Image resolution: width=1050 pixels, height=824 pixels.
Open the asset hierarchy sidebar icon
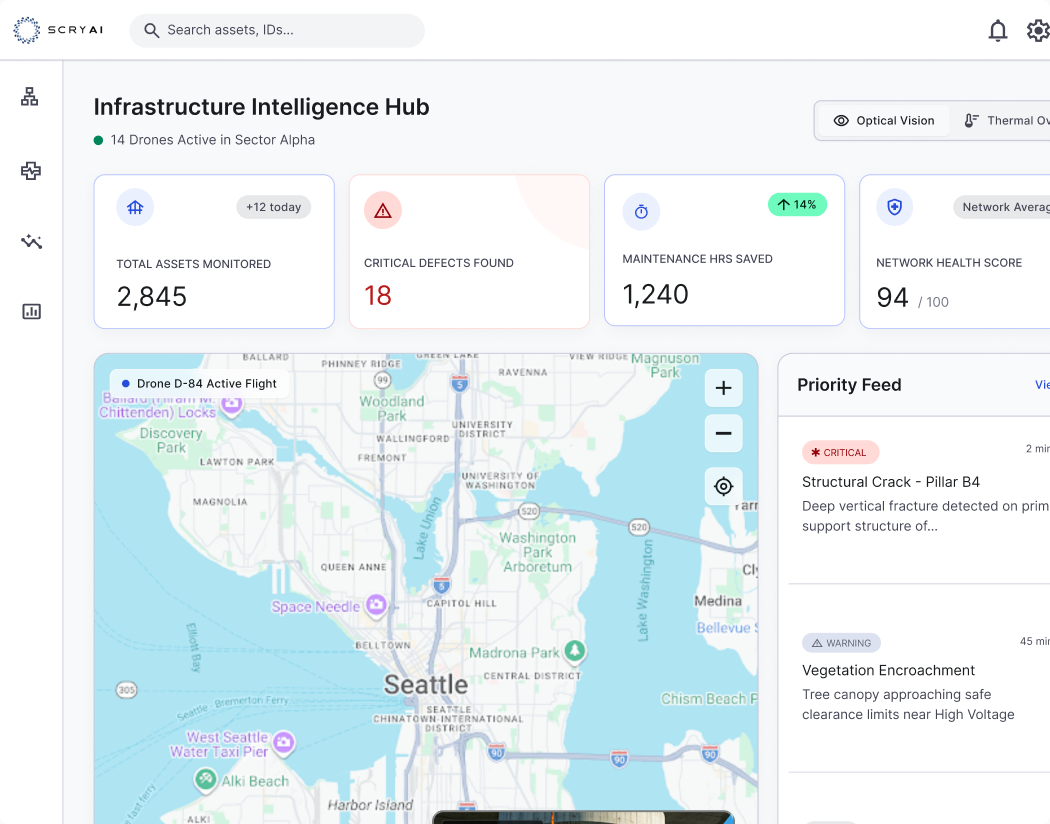[x=29, y=96]
